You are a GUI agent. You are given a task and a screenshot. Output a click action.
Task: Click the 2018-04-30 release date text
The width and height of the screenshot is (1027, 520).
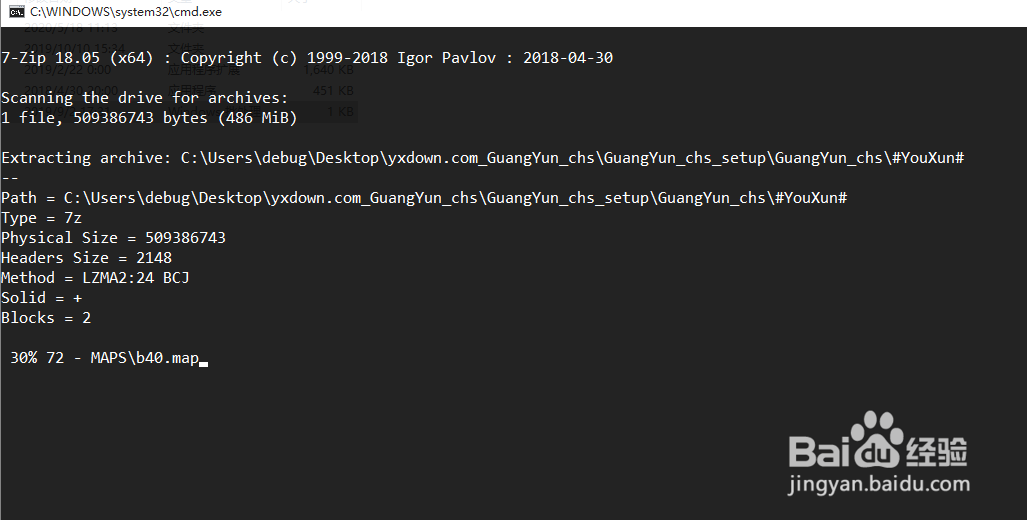tap(568, 58)
